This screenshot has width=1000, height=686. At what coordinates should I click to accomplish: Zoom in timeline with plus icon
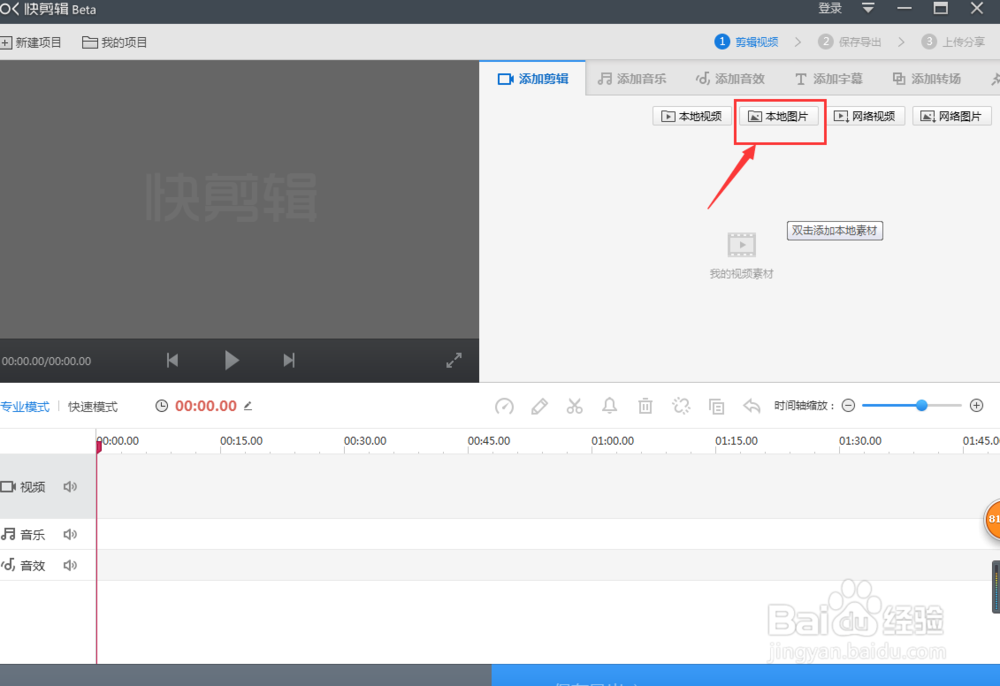click(976, 405)
